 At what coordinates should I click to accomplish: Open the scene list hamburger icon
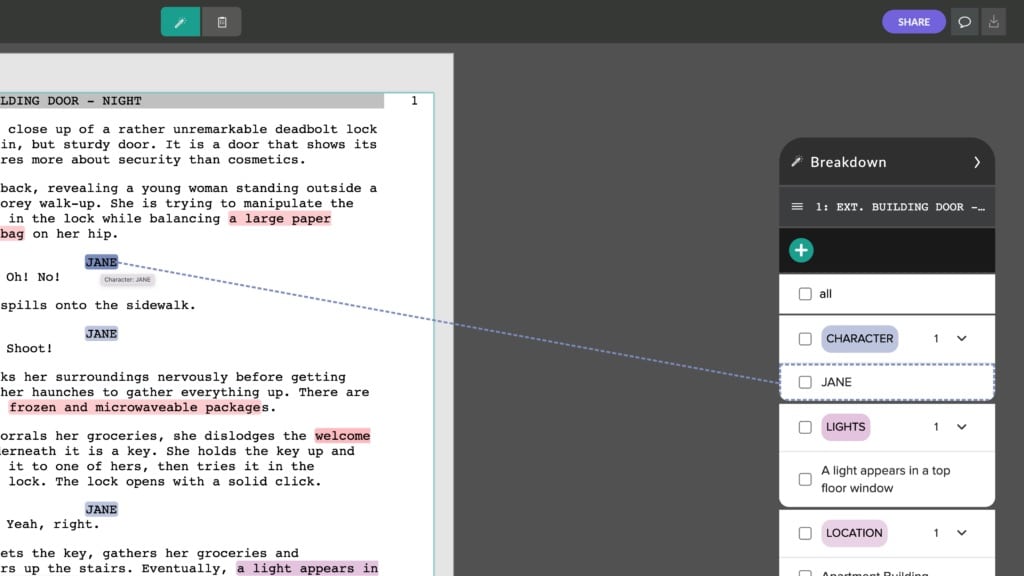point(797,206)
